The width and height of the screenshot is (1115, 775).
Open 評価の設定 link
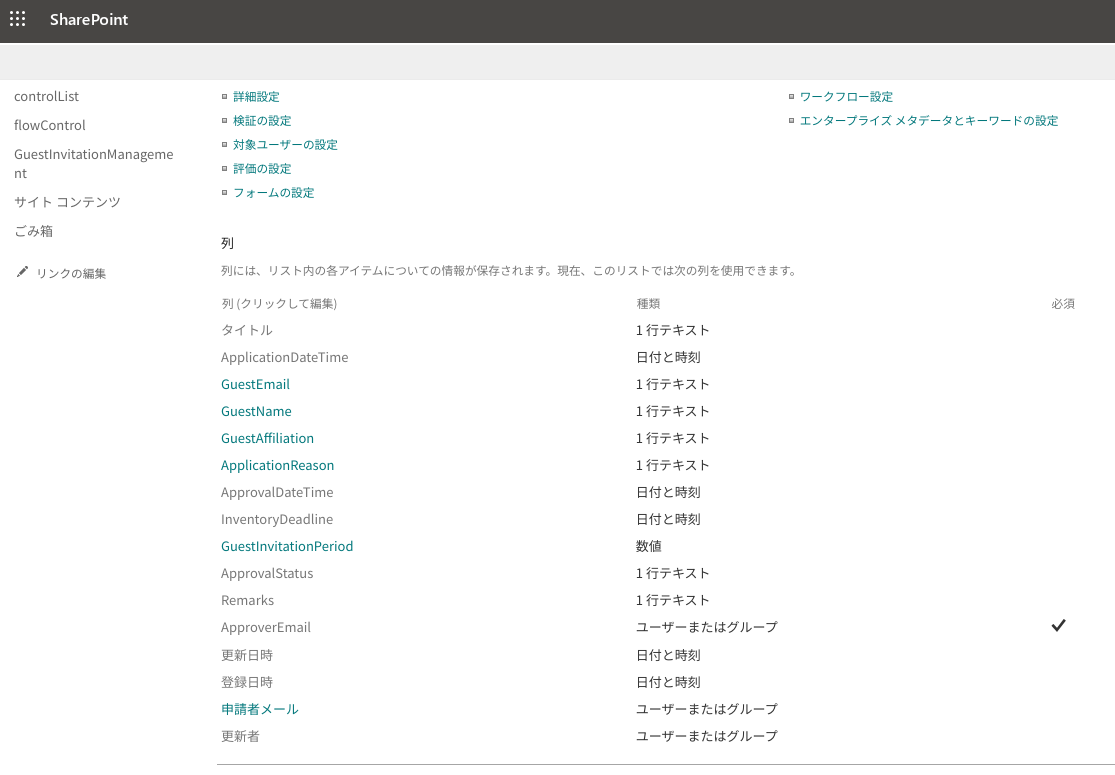pyautogui.click(x=262, y=169)
